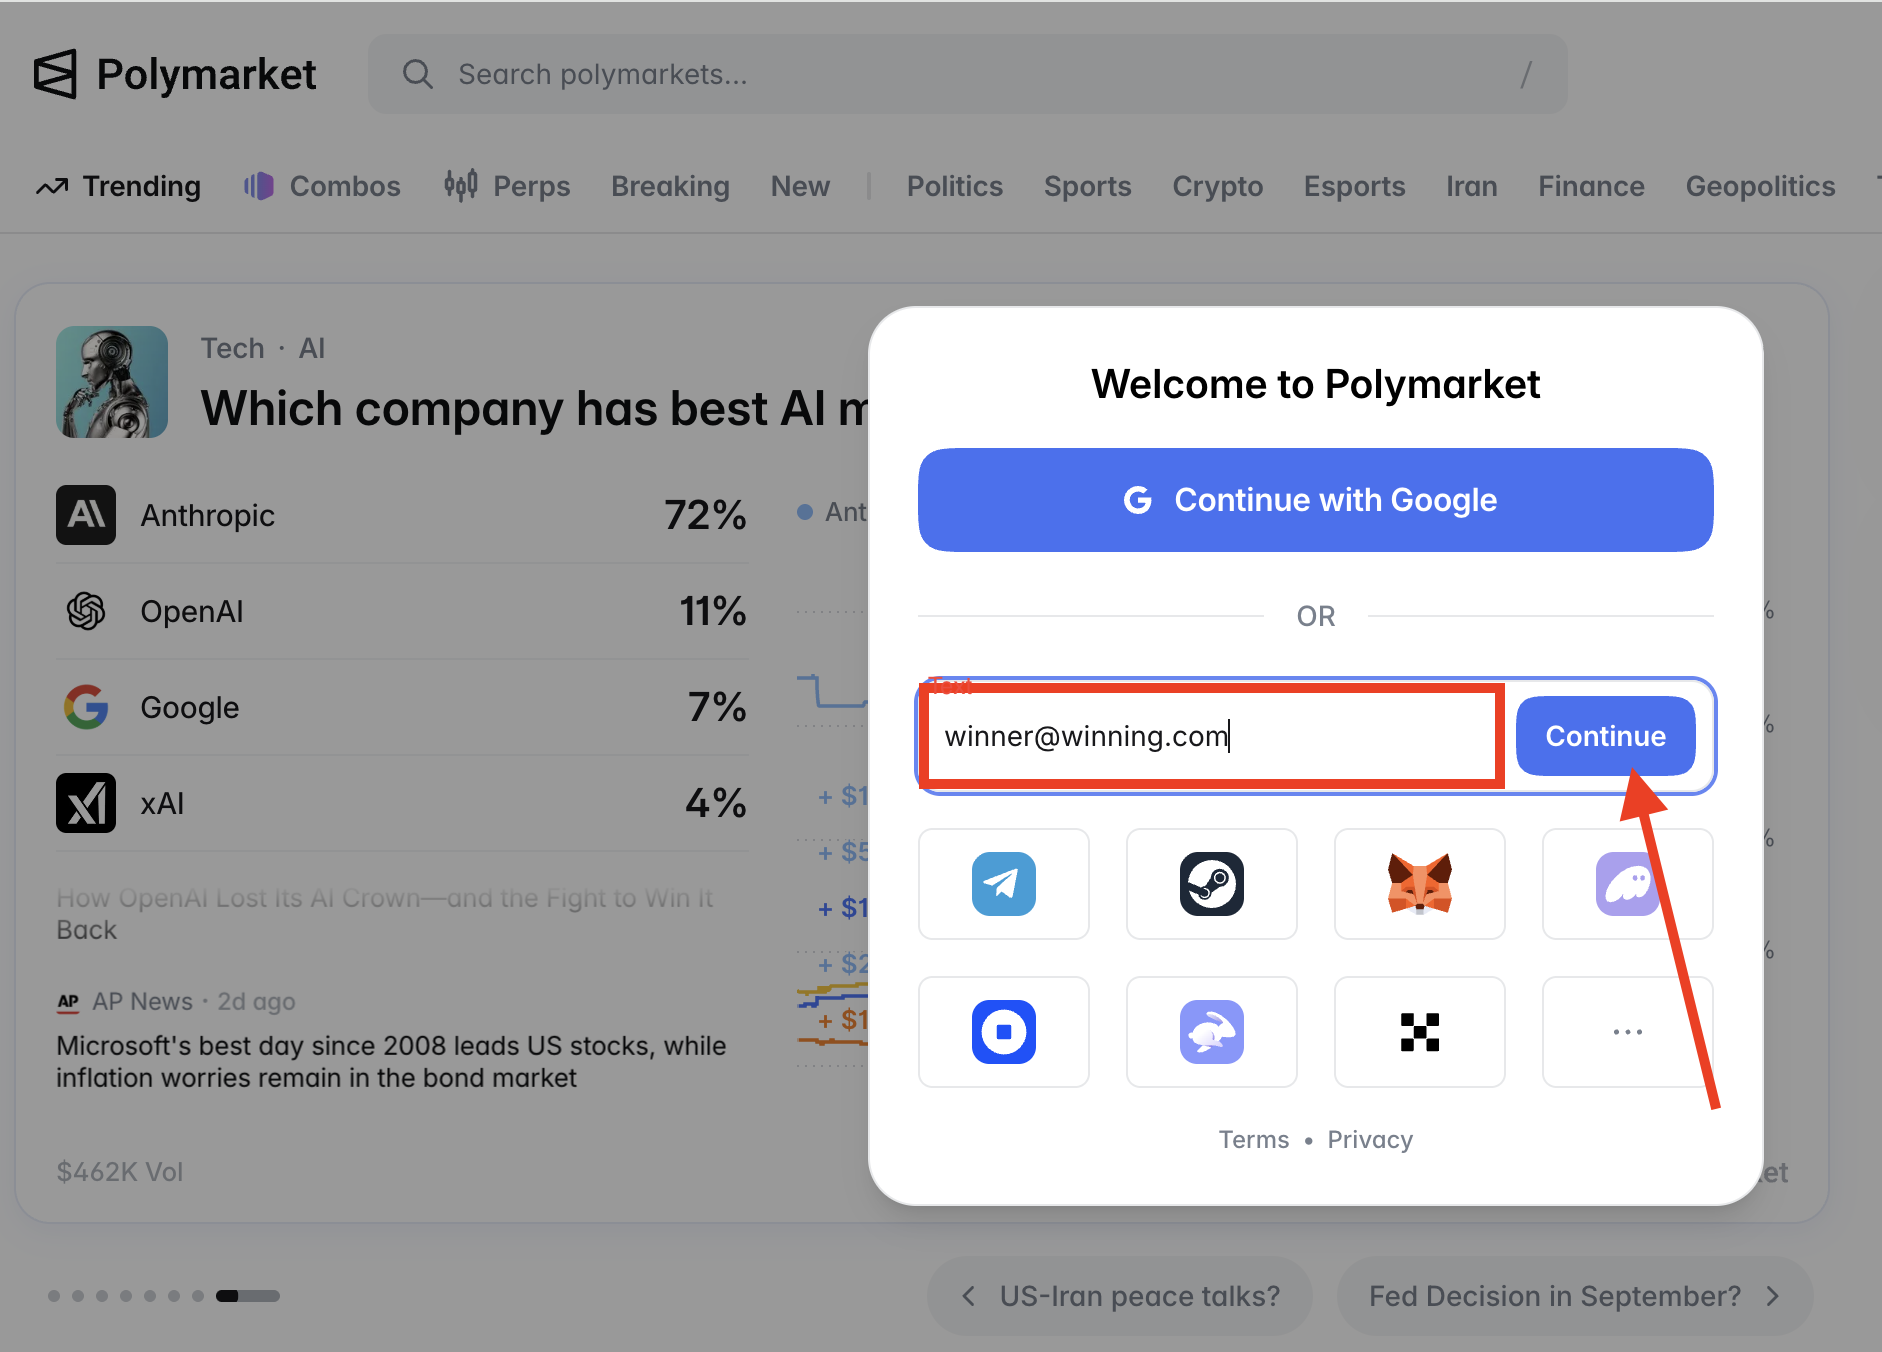The height and width of the screenshot is (1352, 1882).
Task: Switch to the Perps tab
Action: 507,186
